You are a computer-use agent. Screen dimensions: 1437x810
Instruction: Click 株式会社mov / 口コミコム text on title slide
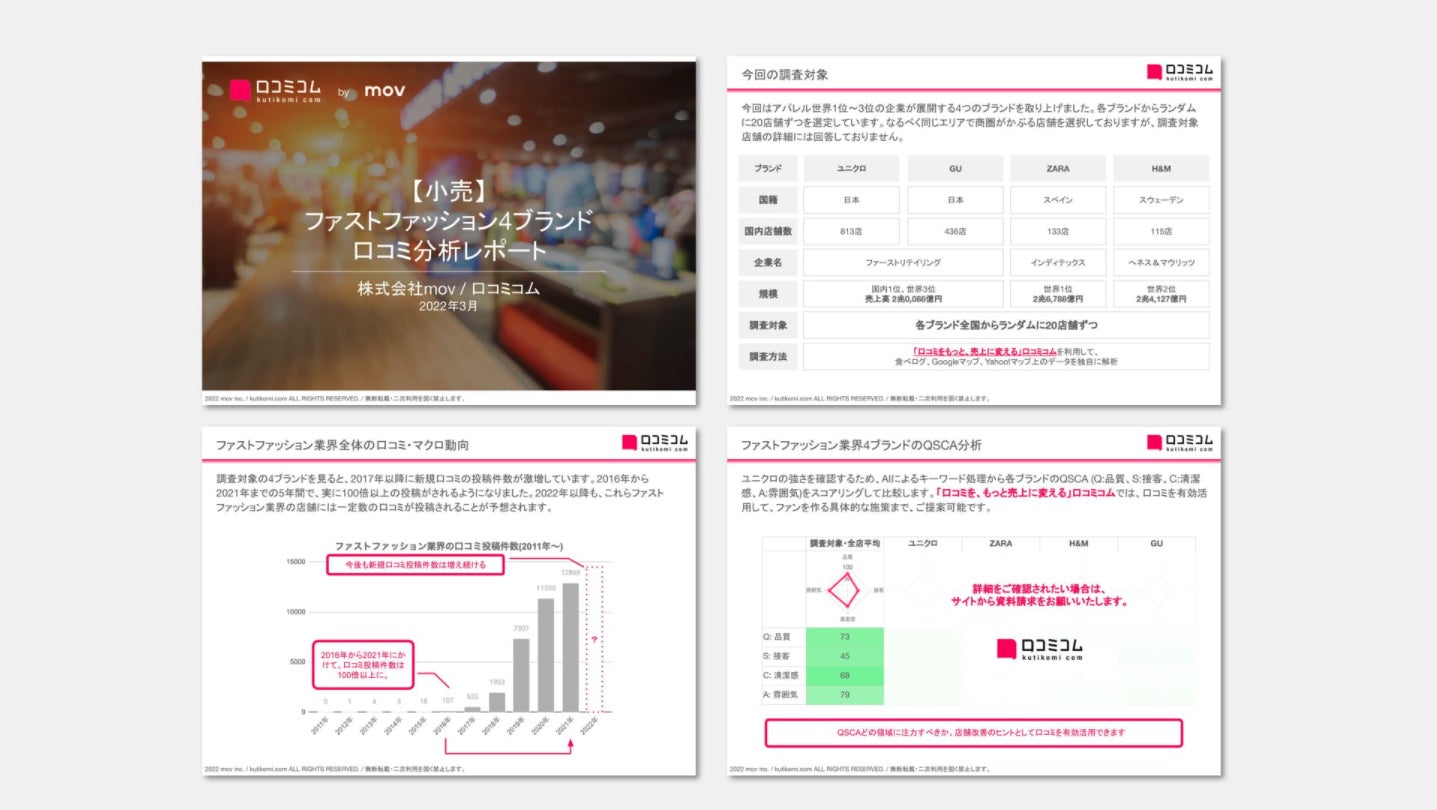[449, 289]
